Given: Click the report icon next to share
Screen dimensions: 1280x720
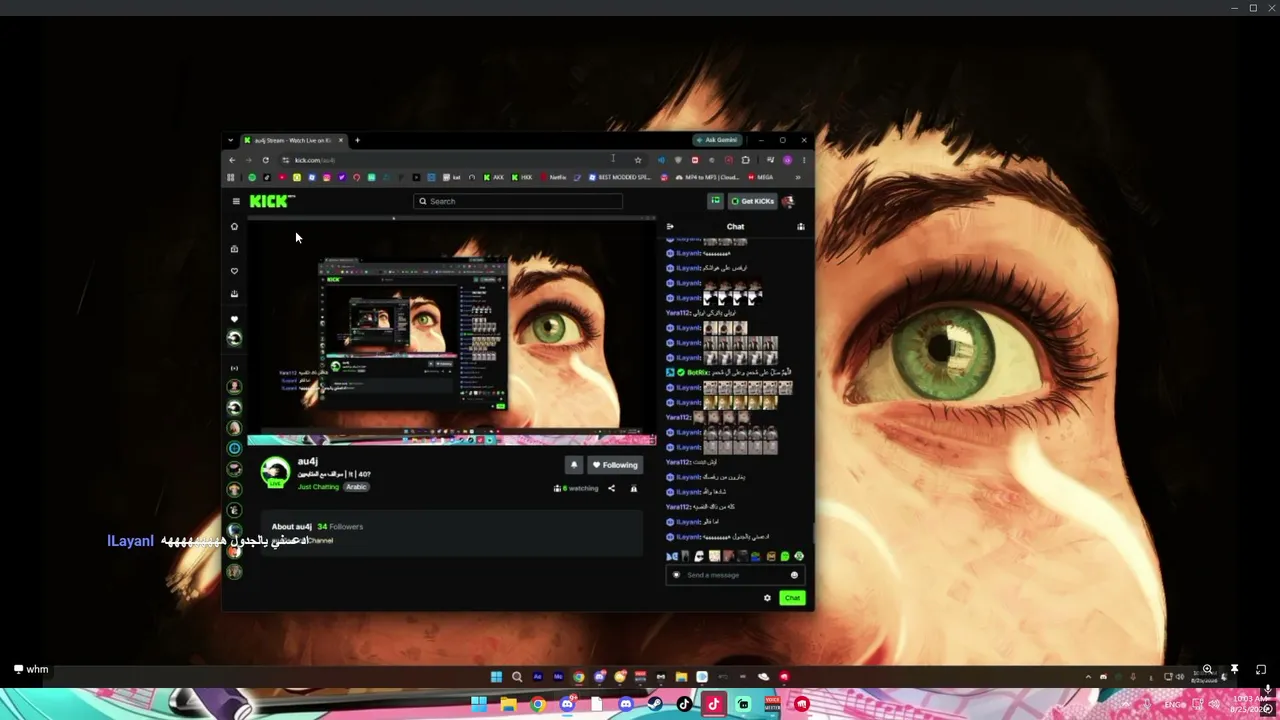Looking at the screenshot, I should click(633, 489).
